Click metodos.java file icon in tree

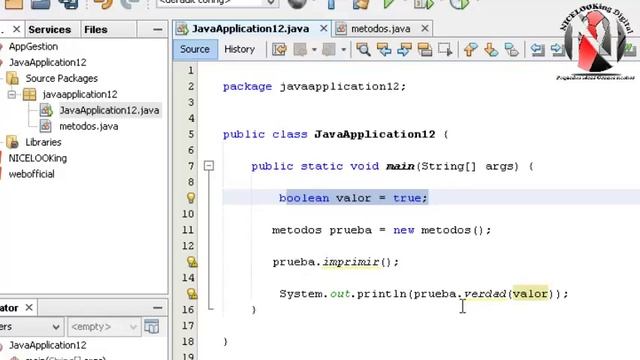[45, 126]
